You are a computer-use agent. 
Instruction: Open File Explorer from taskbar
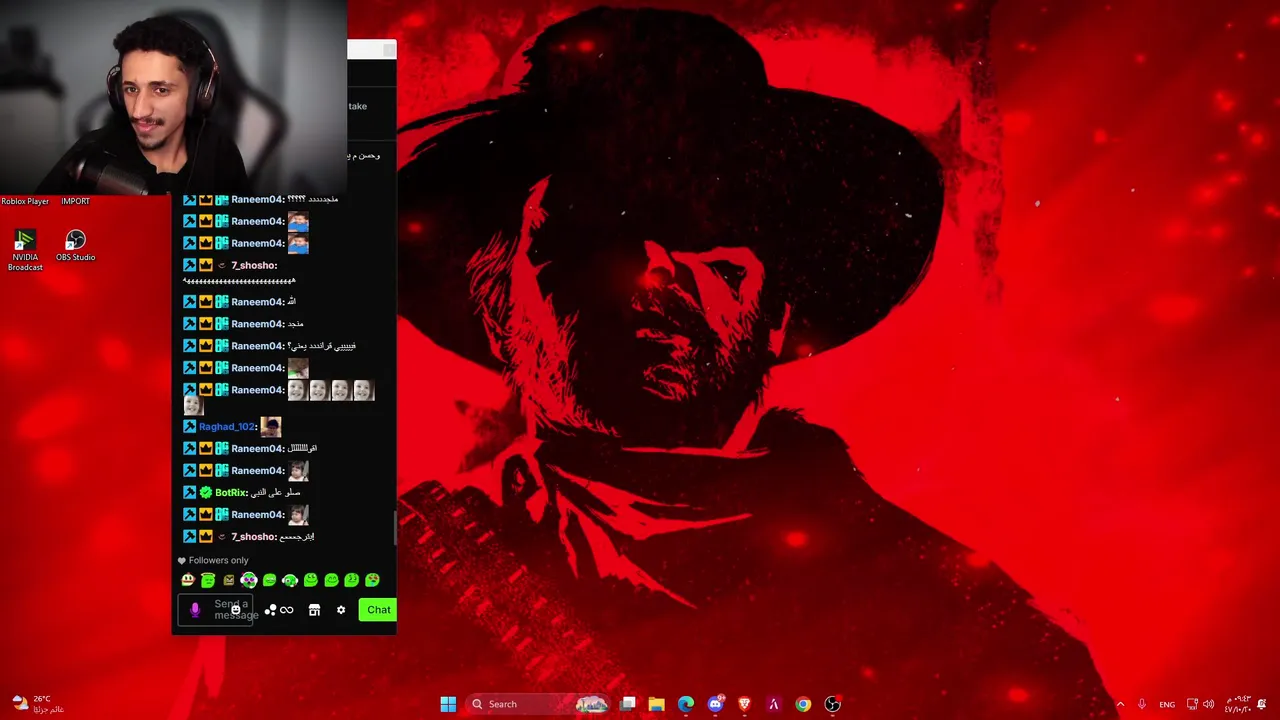(x=657, y=704)
